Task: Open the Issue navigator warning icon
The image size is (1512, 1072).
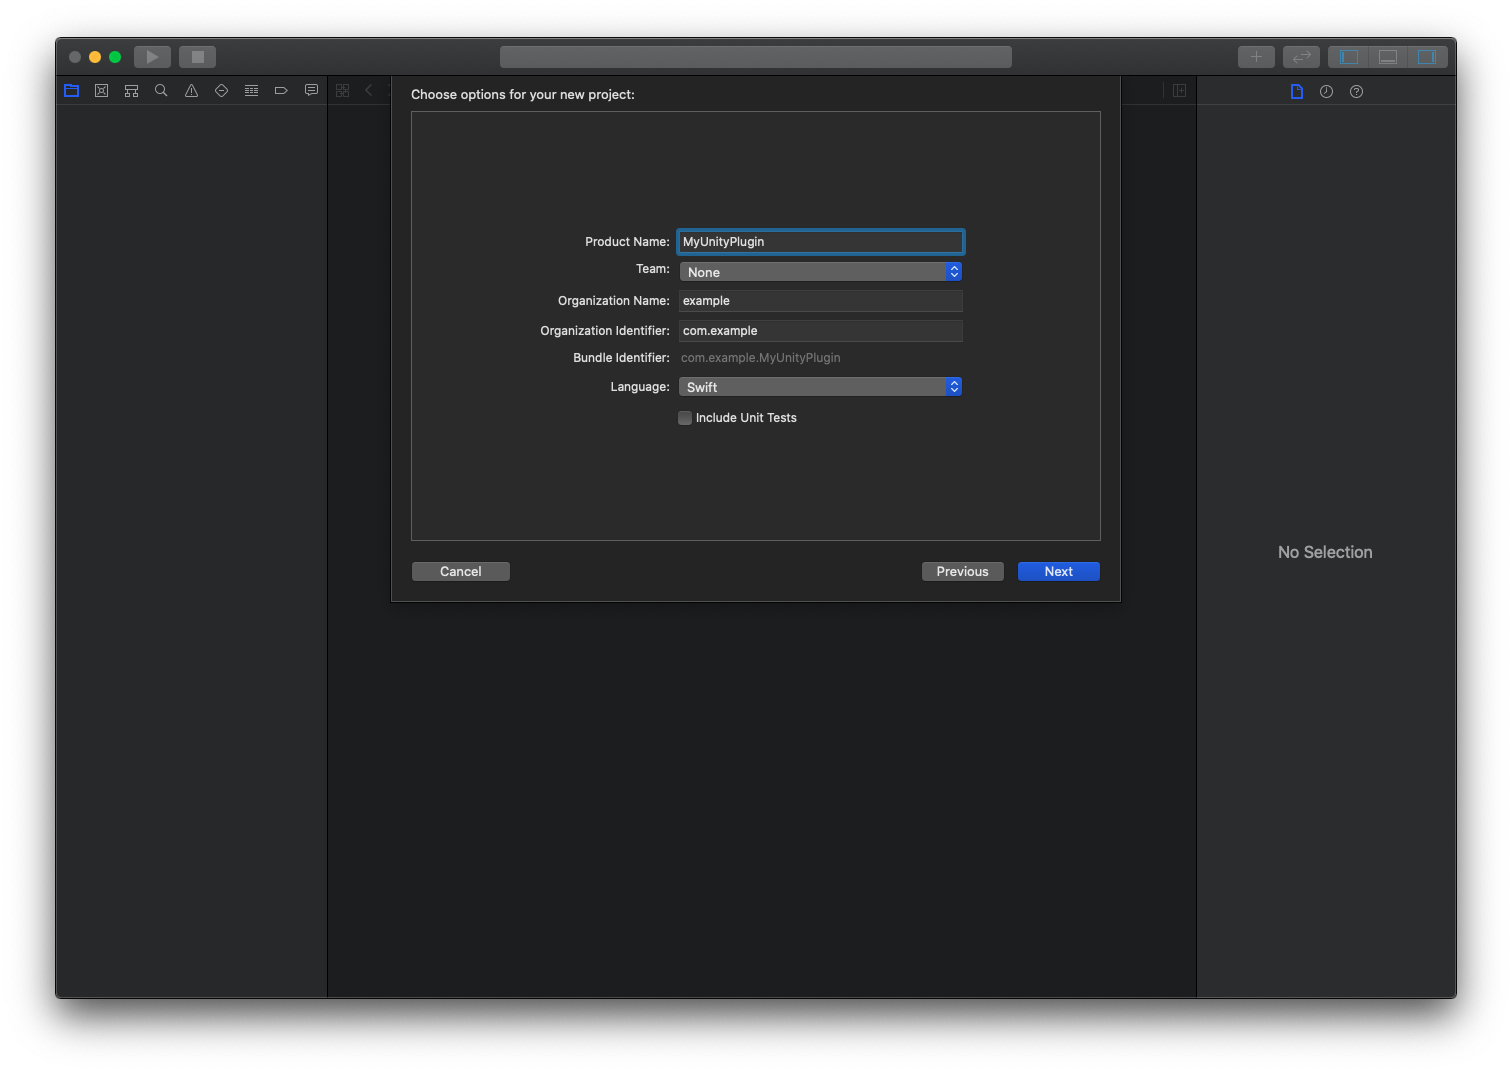Action: point(191,91)
